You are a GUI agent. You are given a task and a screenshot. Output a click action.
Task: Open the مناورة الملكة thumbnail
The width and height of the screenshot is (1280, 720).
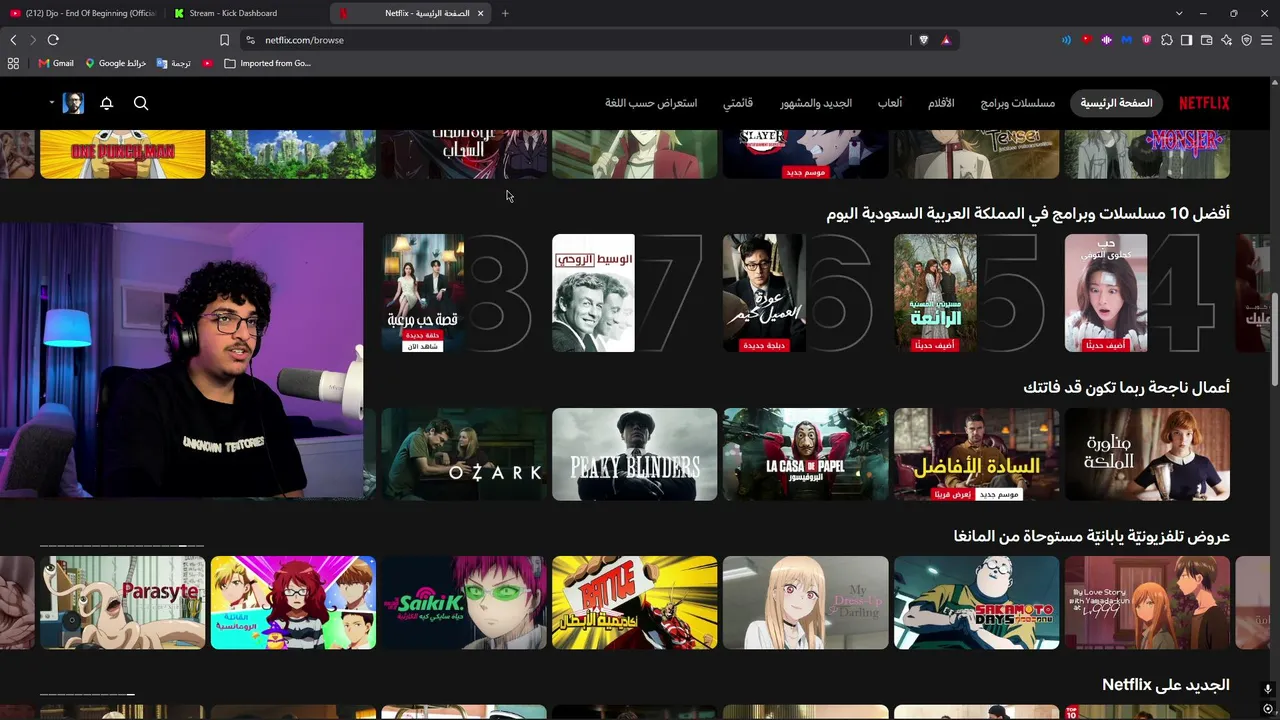1147,454
